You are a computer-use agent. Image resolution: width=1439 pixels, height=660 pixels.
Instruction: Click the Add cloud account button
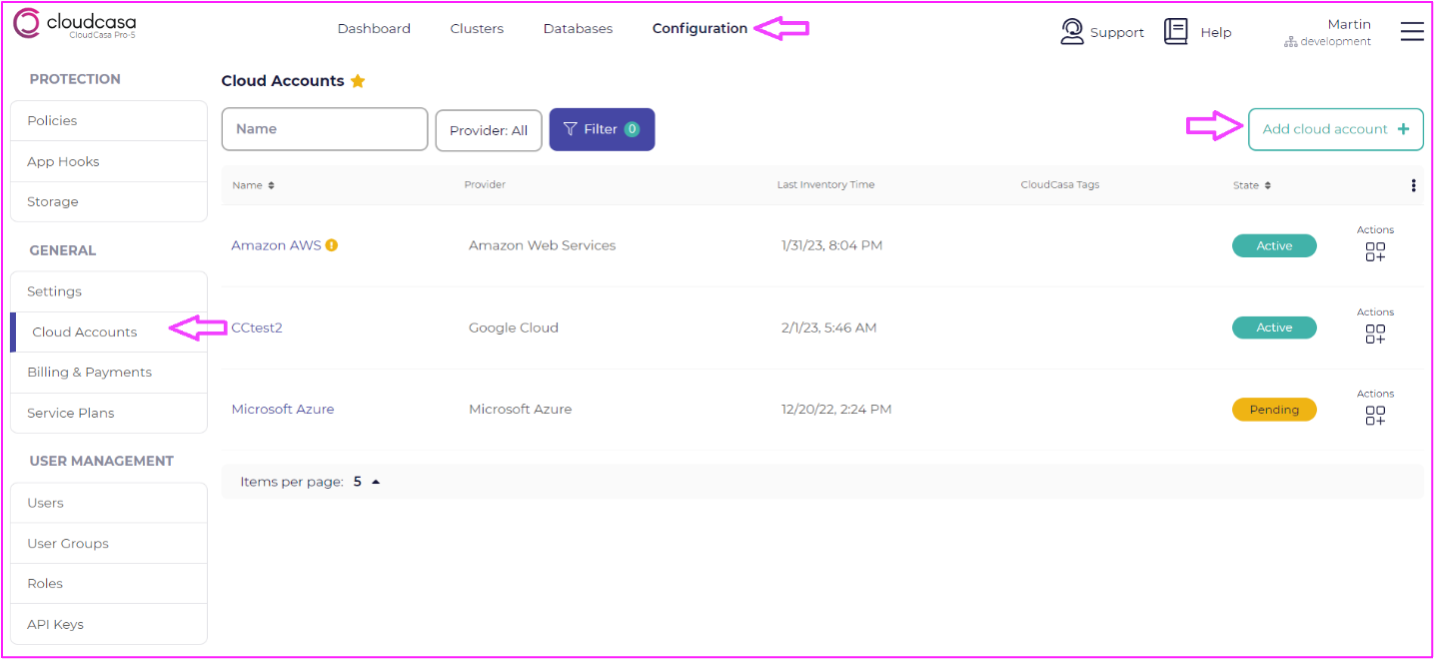point(1335,129)
